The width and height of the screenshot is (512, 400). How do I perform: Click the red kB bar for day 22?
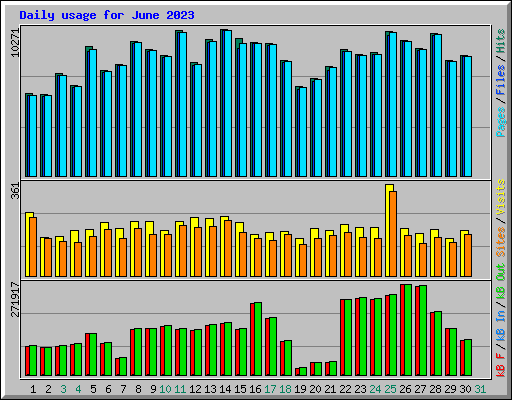coord(342,337)
